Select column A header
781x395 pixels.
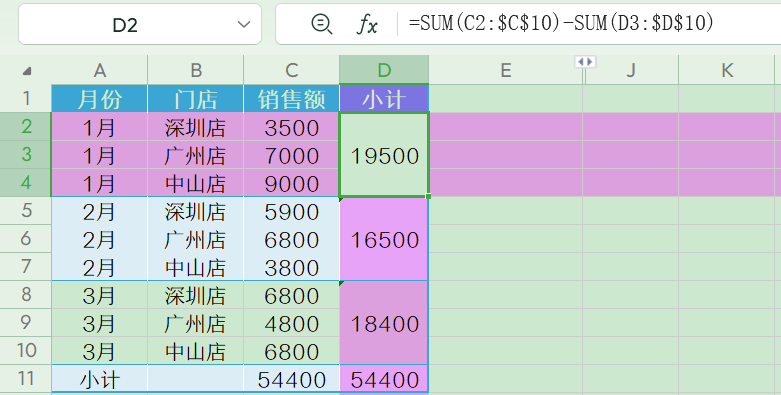click(100, 70)
